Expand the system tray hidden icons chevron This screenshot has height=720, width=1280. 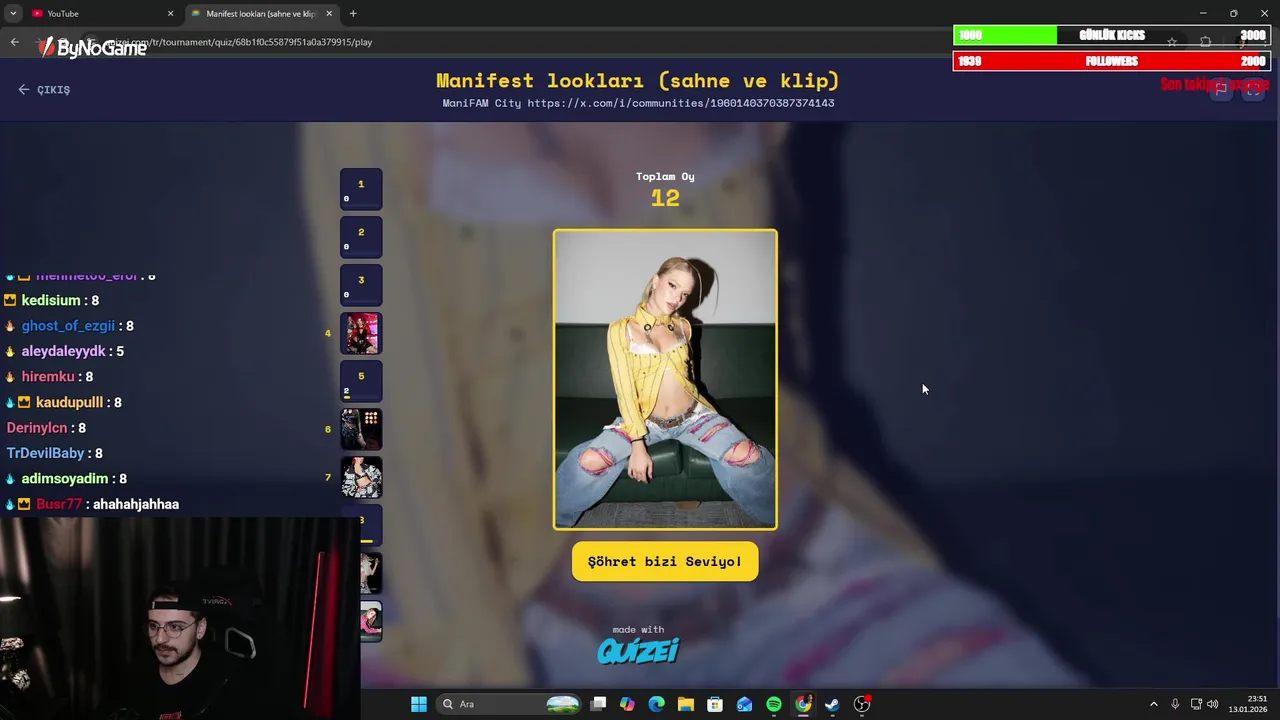[1153, 704]
